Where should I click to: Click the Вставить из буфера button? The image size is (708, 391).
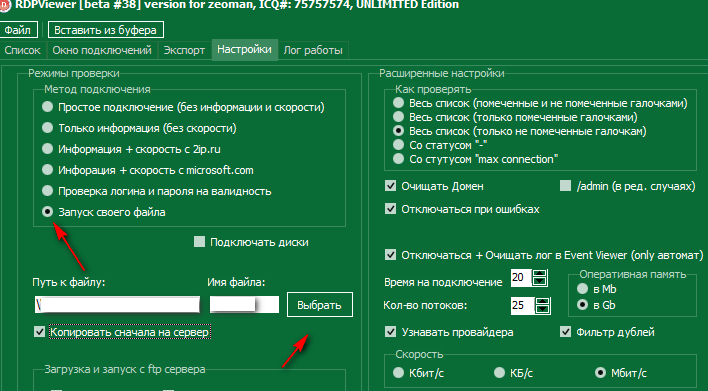coord(106,30)
